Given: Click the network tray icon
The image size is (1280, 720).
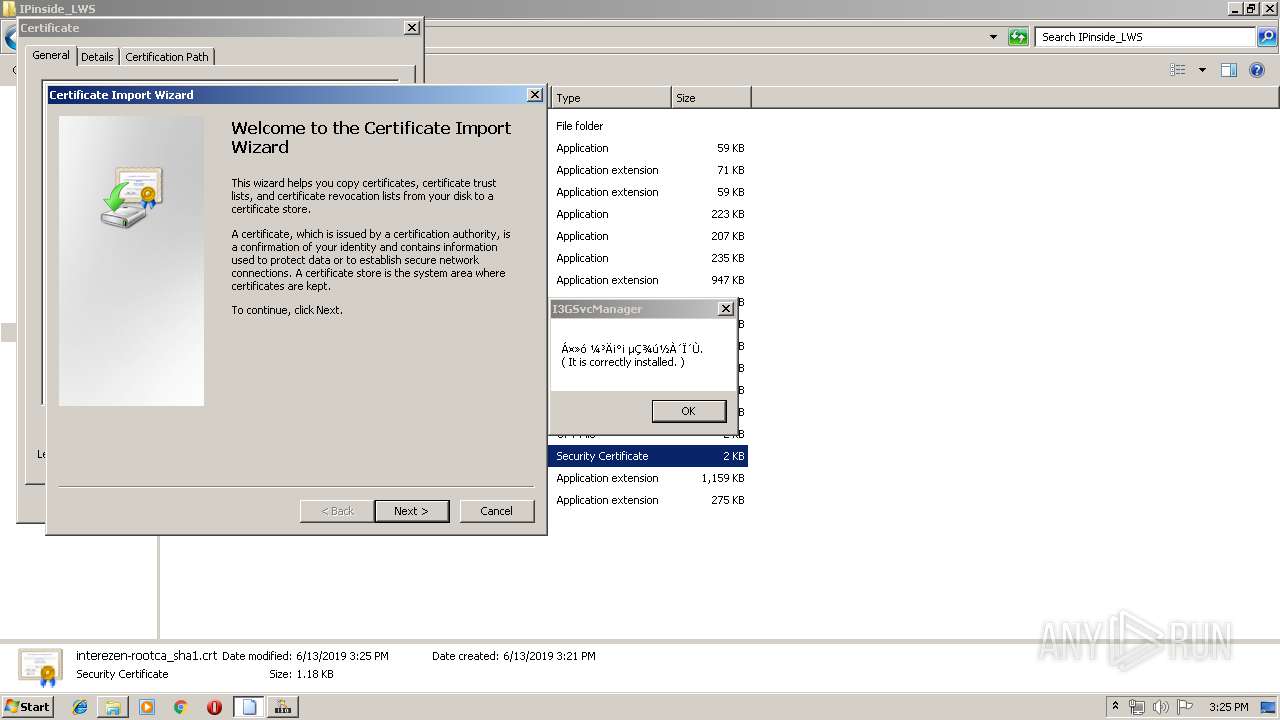Looking at the screenshot, I should (1137, 707).
